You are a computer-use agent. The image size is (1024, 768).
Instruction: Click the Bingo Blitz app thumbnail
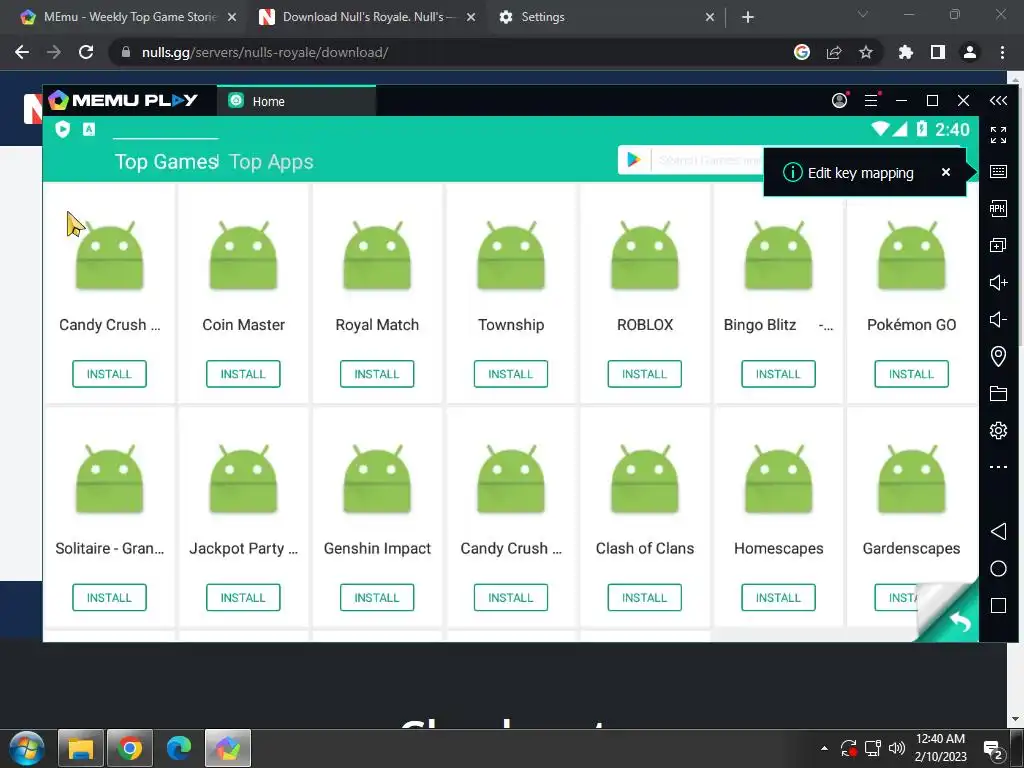(x=778, y=255)
